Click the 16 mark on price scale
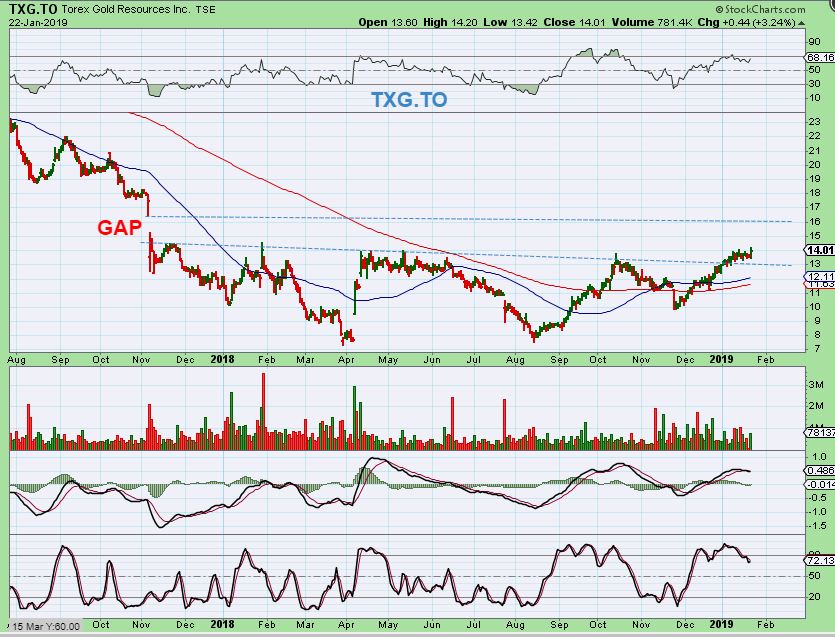This screenshot has width=835, height=637. pos(814,221)
